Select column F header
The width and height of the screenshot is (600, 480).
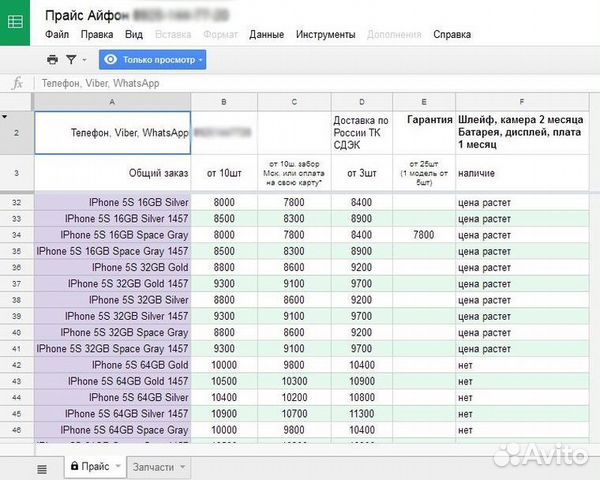tap(522, 102)
